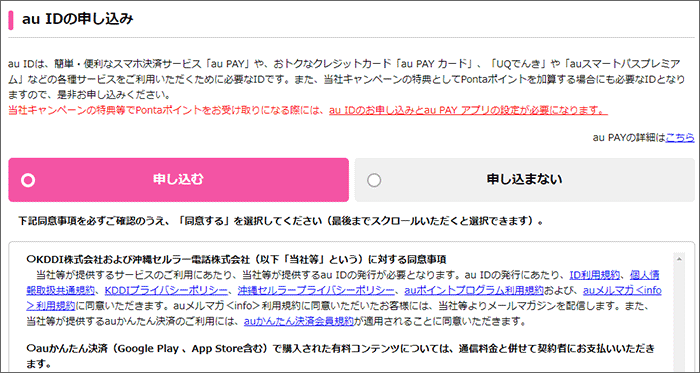Click the 〇auかんたん決済 (Google Play) heading text
The image size is (700, 373).
(x=341, y=356)
